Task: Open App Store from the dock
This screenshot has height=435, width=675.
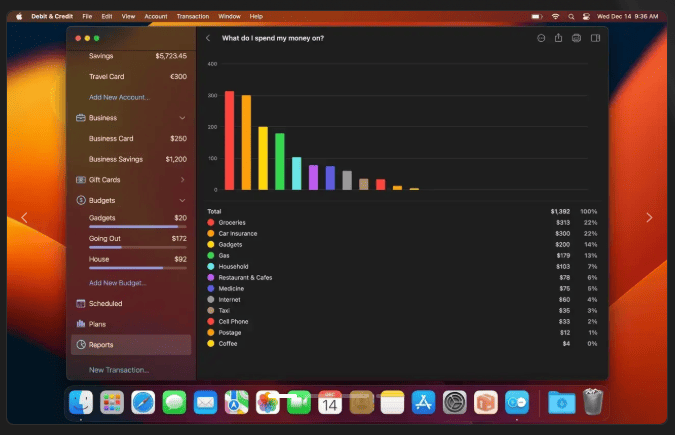Action: (x=423, y=402)
